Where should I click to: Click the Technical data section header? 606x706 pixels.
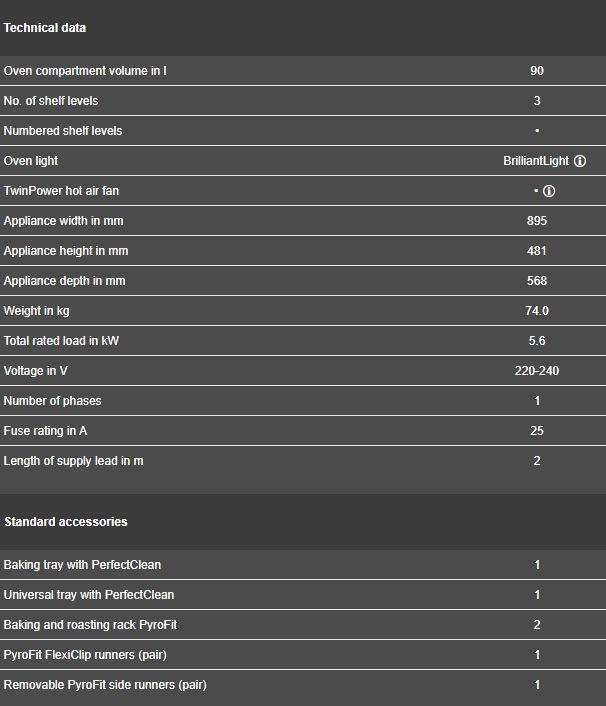tap(45, 28)
